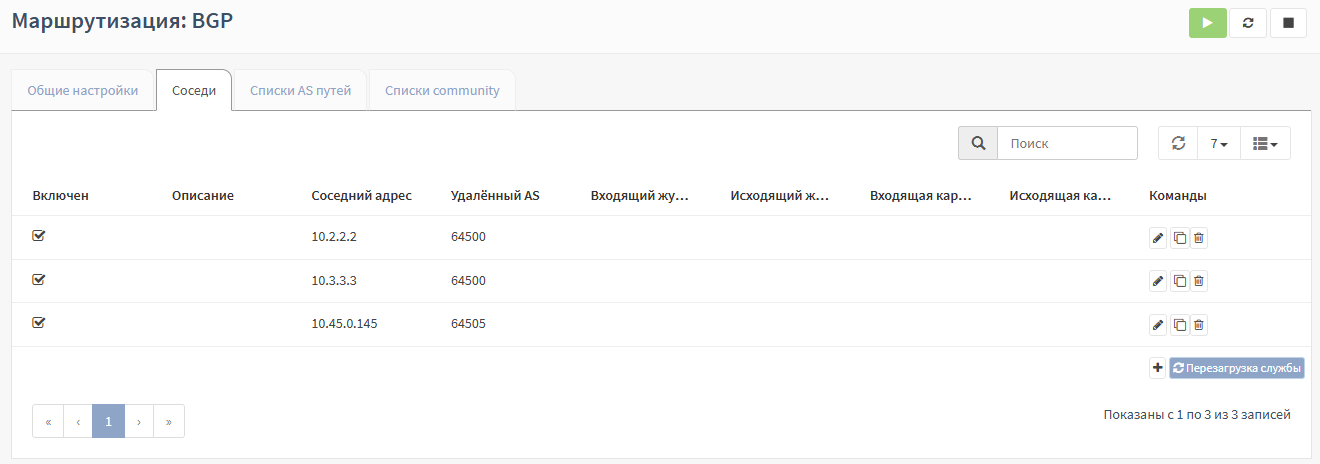Restart the BGP service from the header
This screenshot has width=1320, height=464.
1248,22
